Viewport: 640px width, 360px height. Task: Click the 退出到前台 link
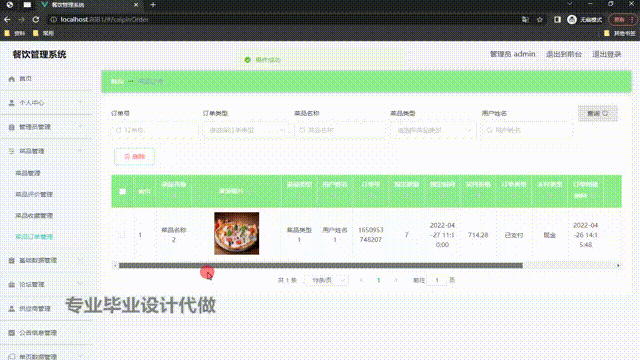(564, 54)
